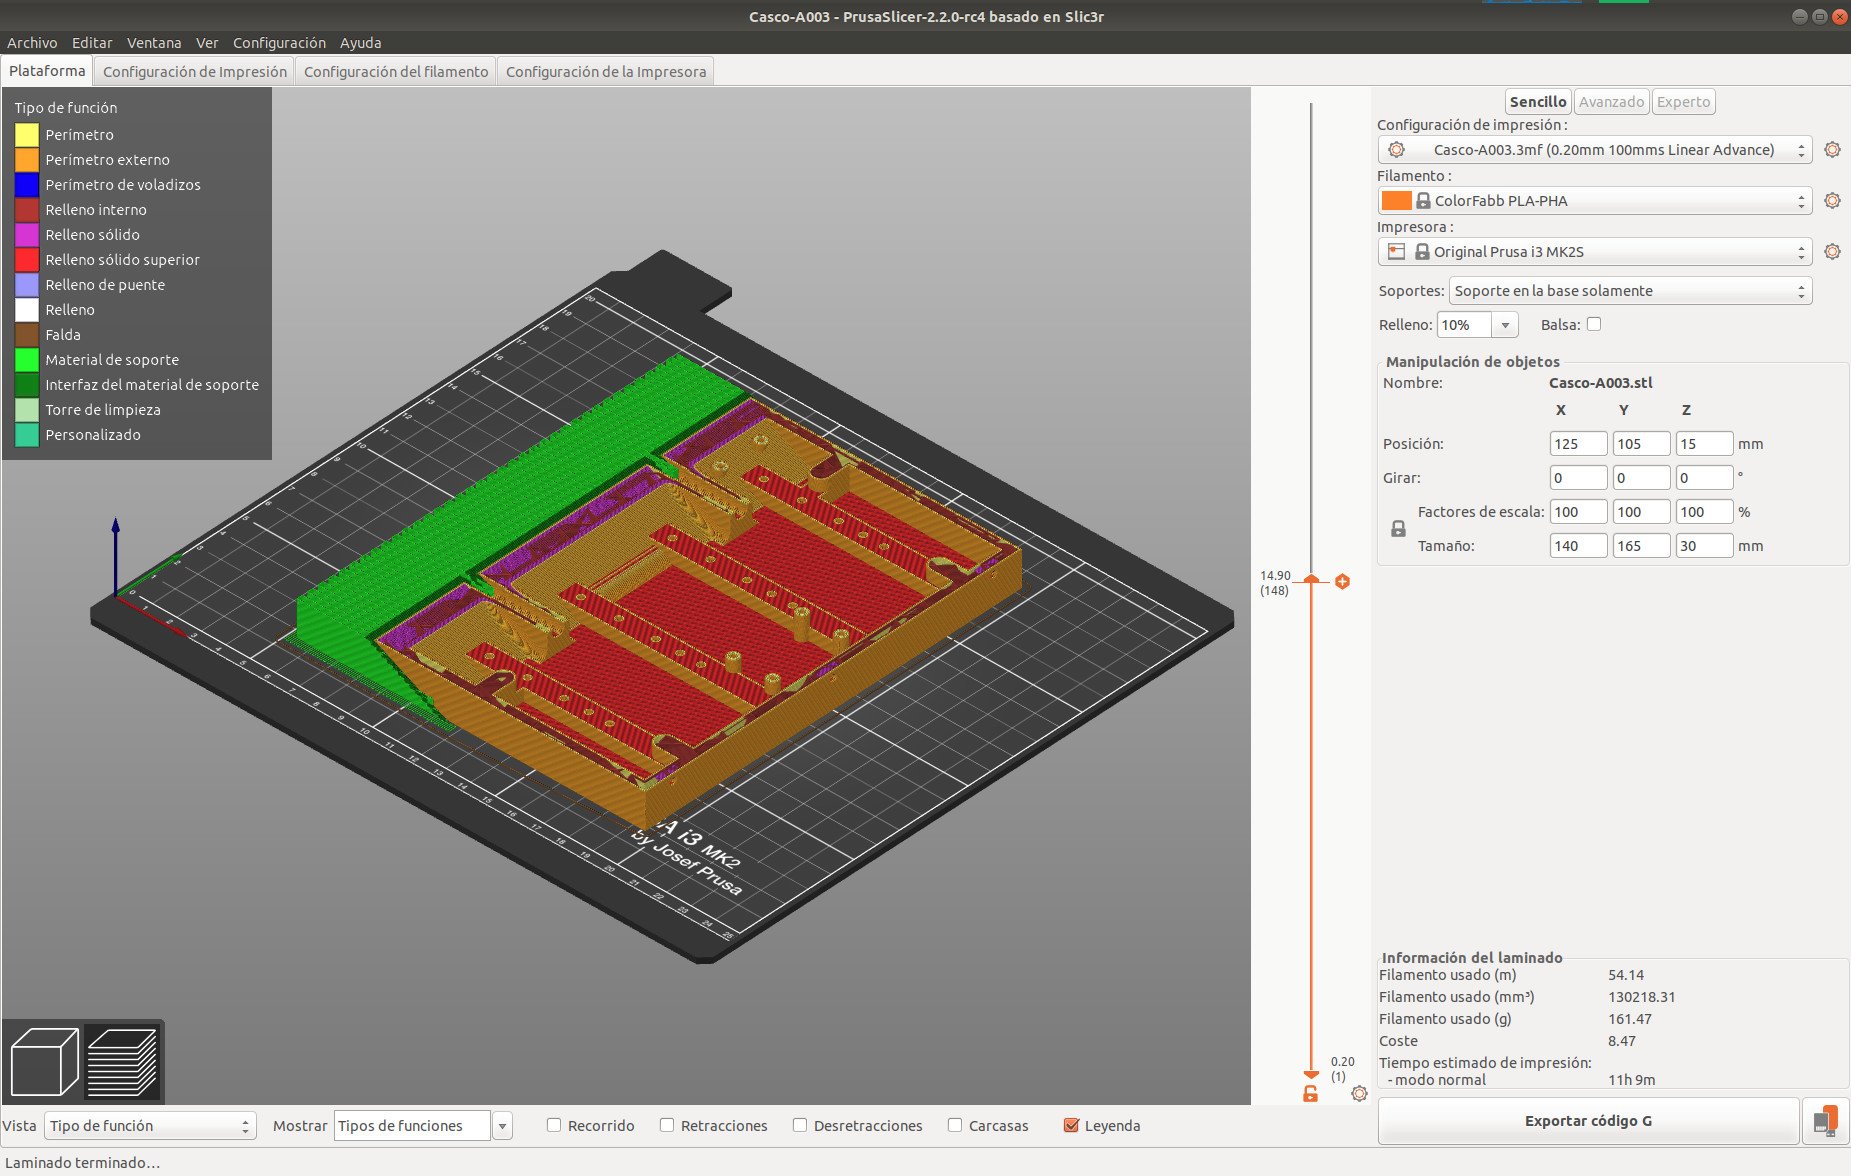Open the Ventana menu
The width and height of the screenshot is (1851, 1176).
click(x=154, y=43)
